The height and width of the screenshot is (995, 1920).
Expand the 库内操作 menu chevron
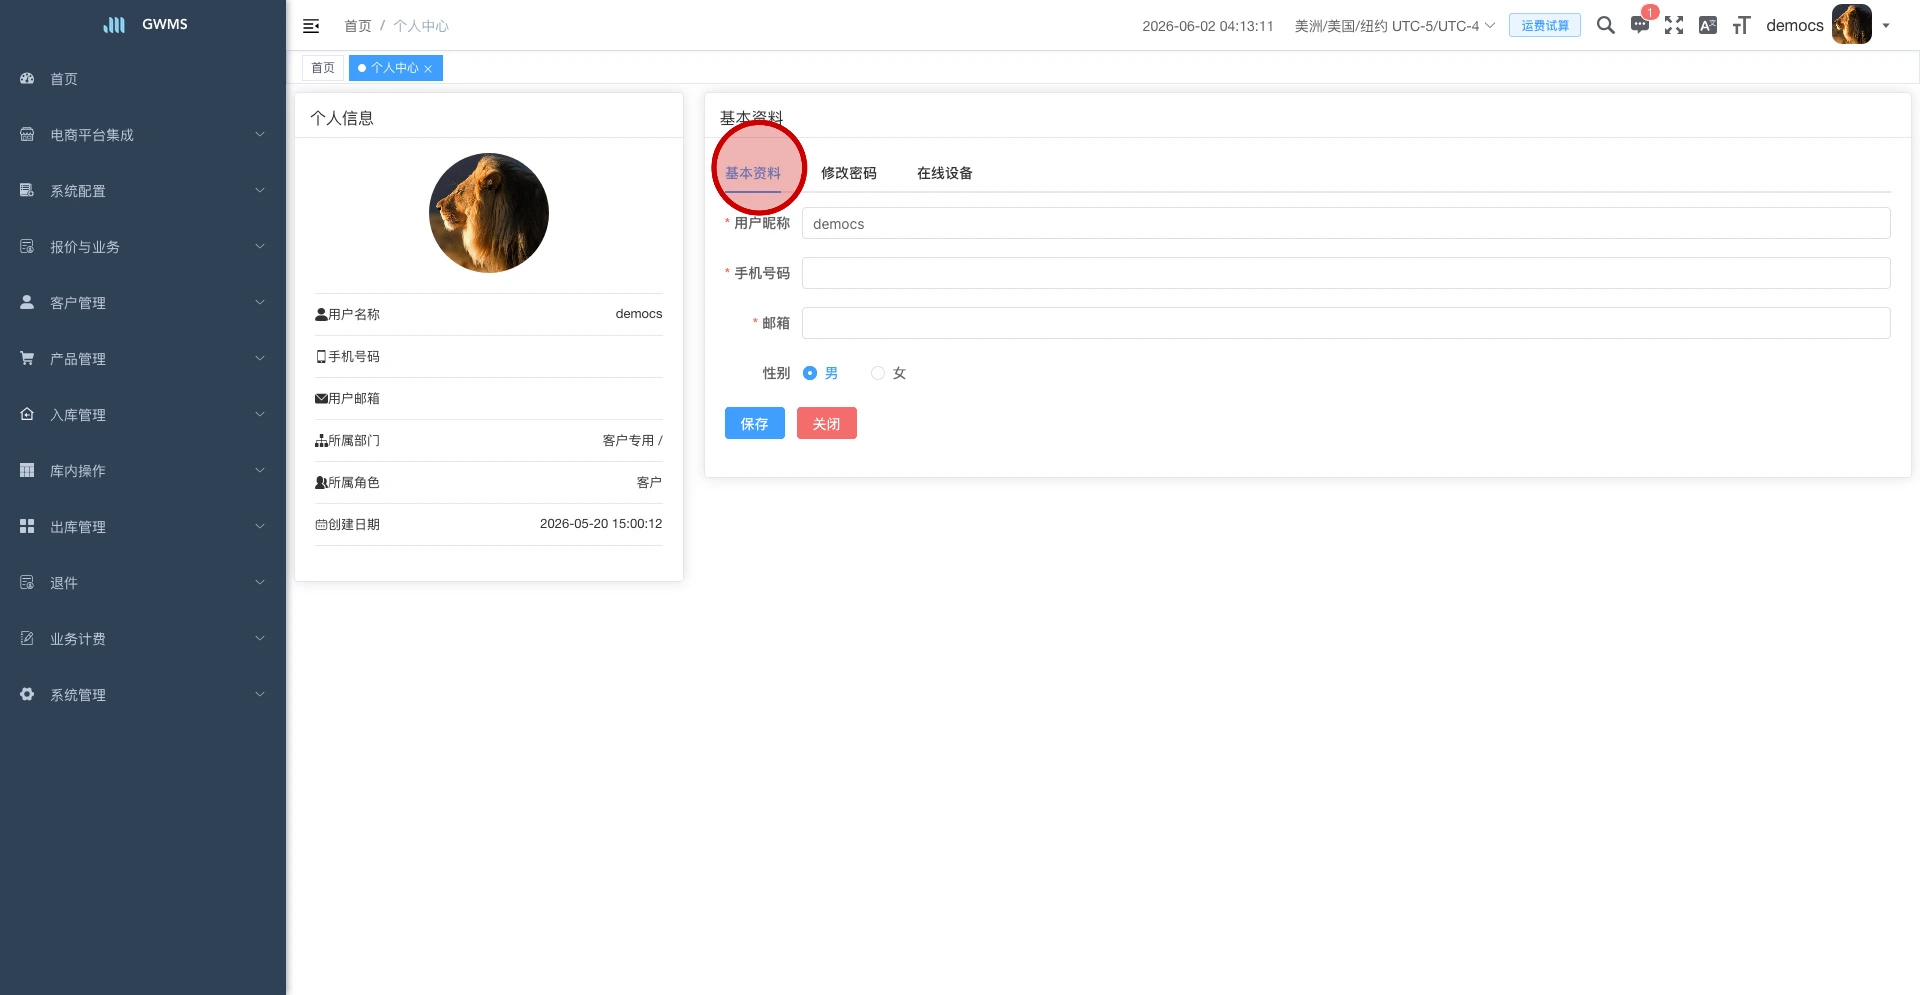click(x=260, y=470)
